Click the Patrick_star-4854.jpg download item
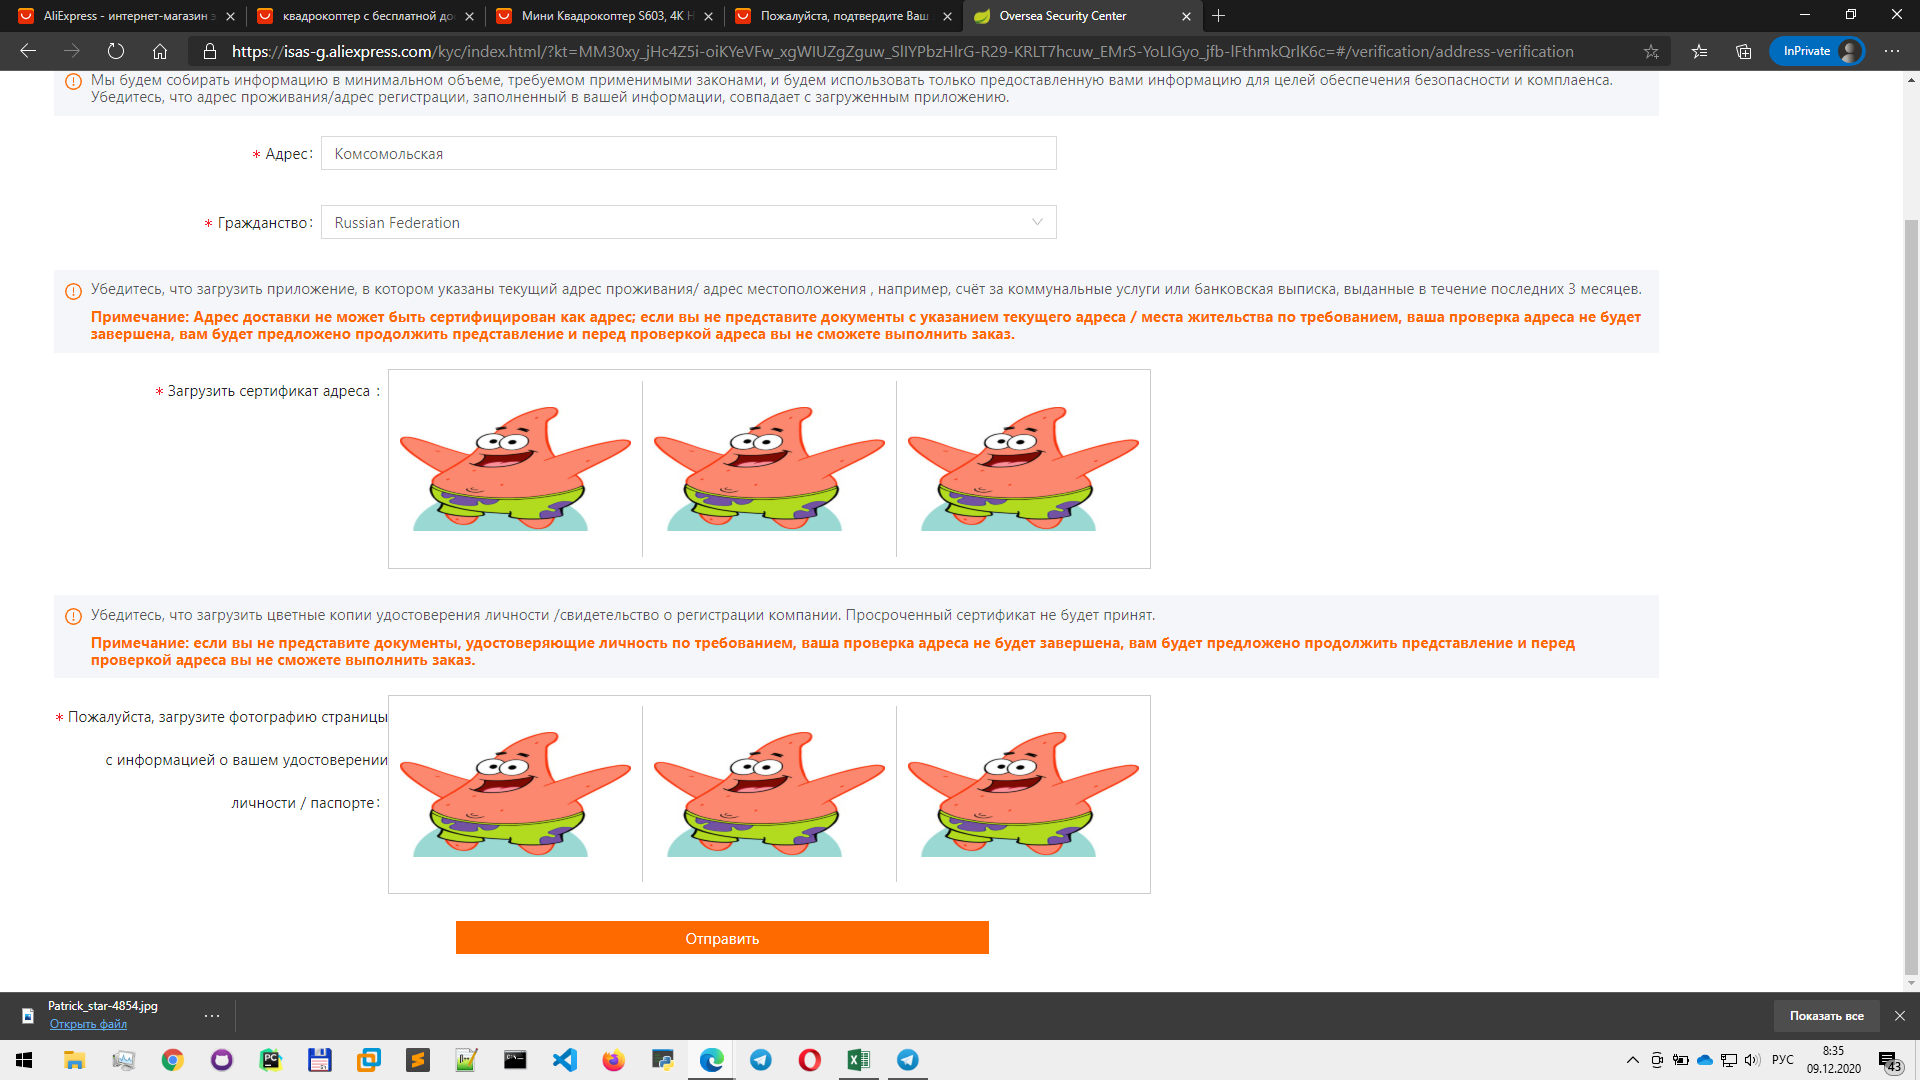 (x=103, y=1006)
